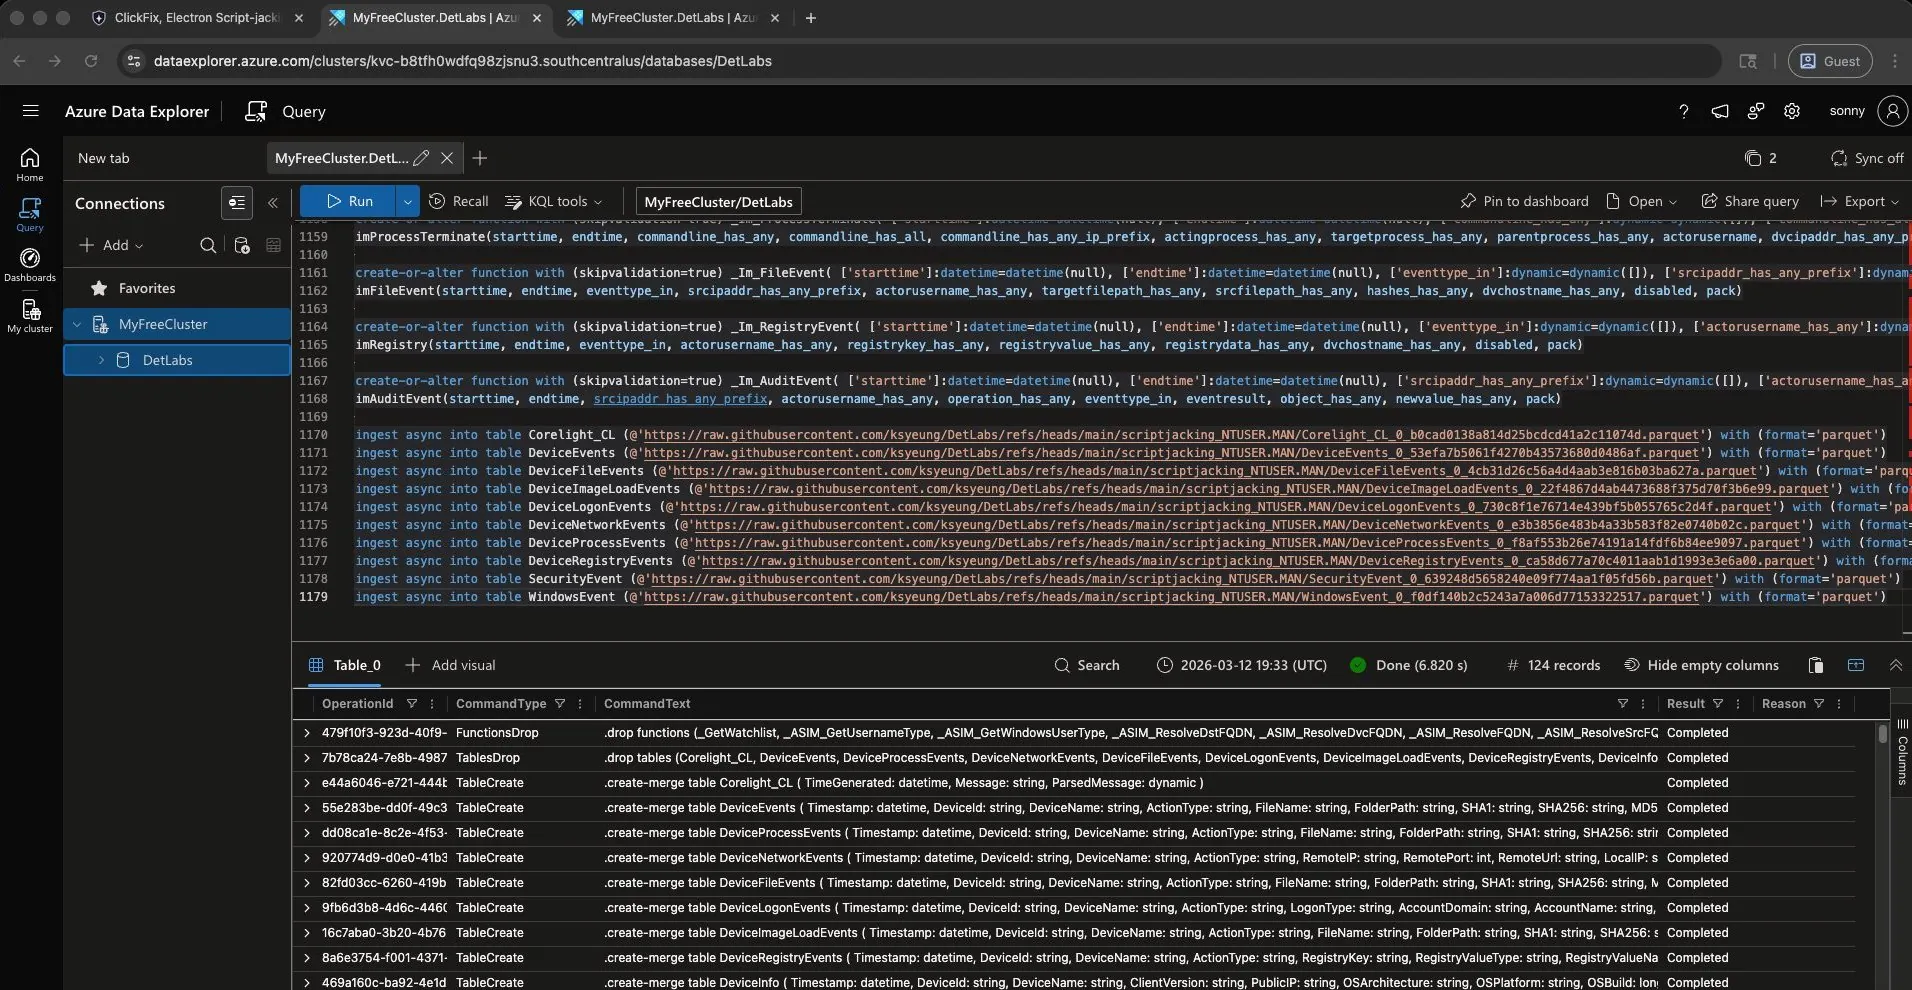Click the srcipaddr_has_any_prefix link in editor
This screenshot has width=1912, height=990.
[680, 399]
